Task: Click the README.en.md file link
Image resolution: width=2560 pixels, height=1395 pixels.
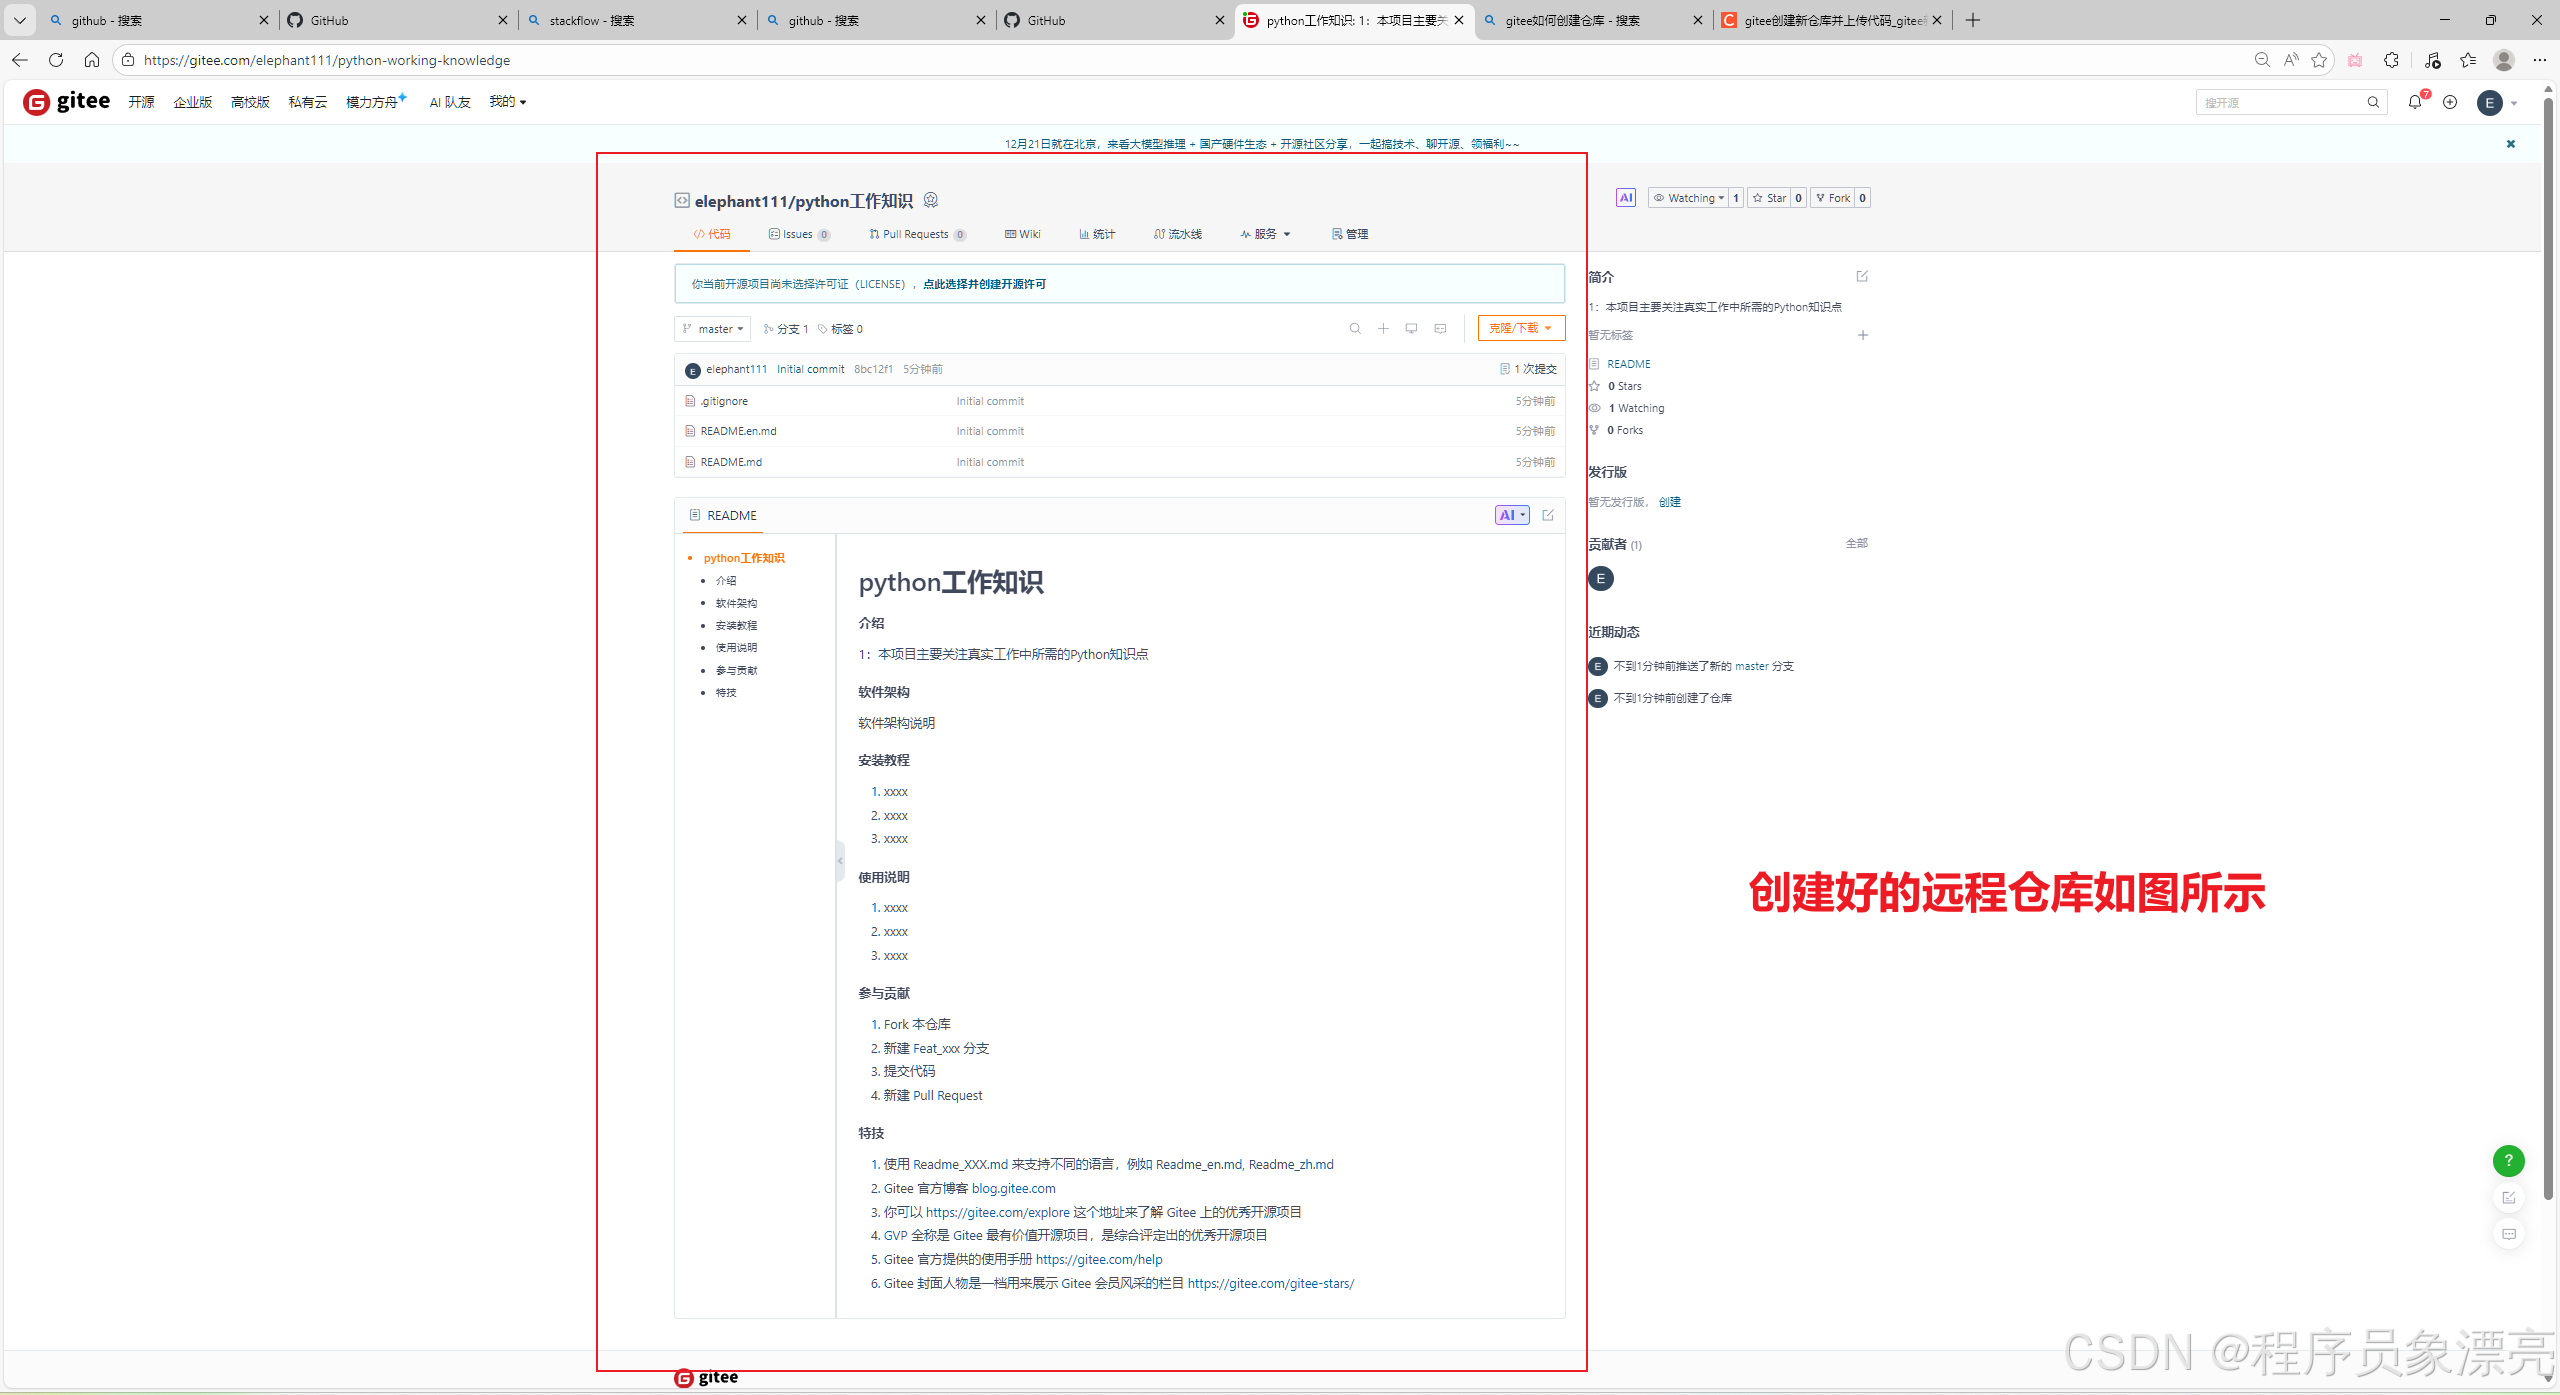Action: (x=738, y=431)
